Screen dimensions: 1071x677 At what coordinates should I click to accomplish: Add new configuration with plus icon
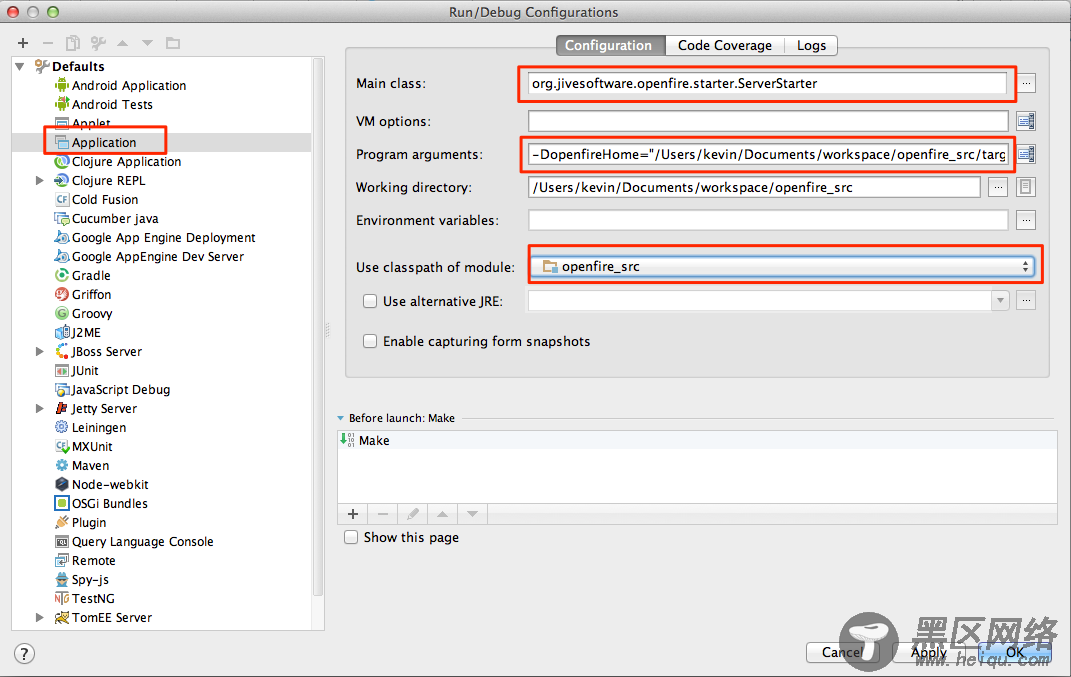pos(23,43)
